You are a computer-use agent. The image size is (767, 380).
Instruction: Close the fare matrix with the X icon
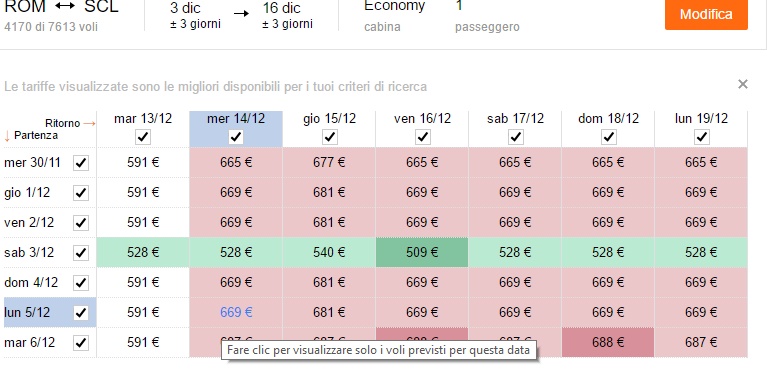743,84
